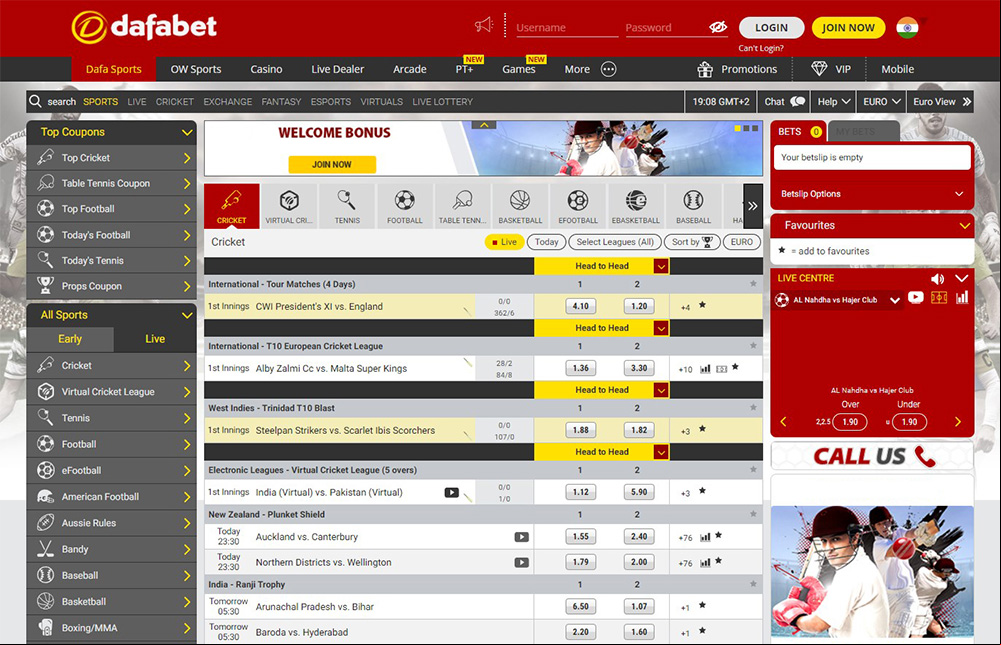The image size is (1001, 645).
Task: Favourite Steelpan Strikers vs Scarlet Ibis match
Action: pos(702,429)
